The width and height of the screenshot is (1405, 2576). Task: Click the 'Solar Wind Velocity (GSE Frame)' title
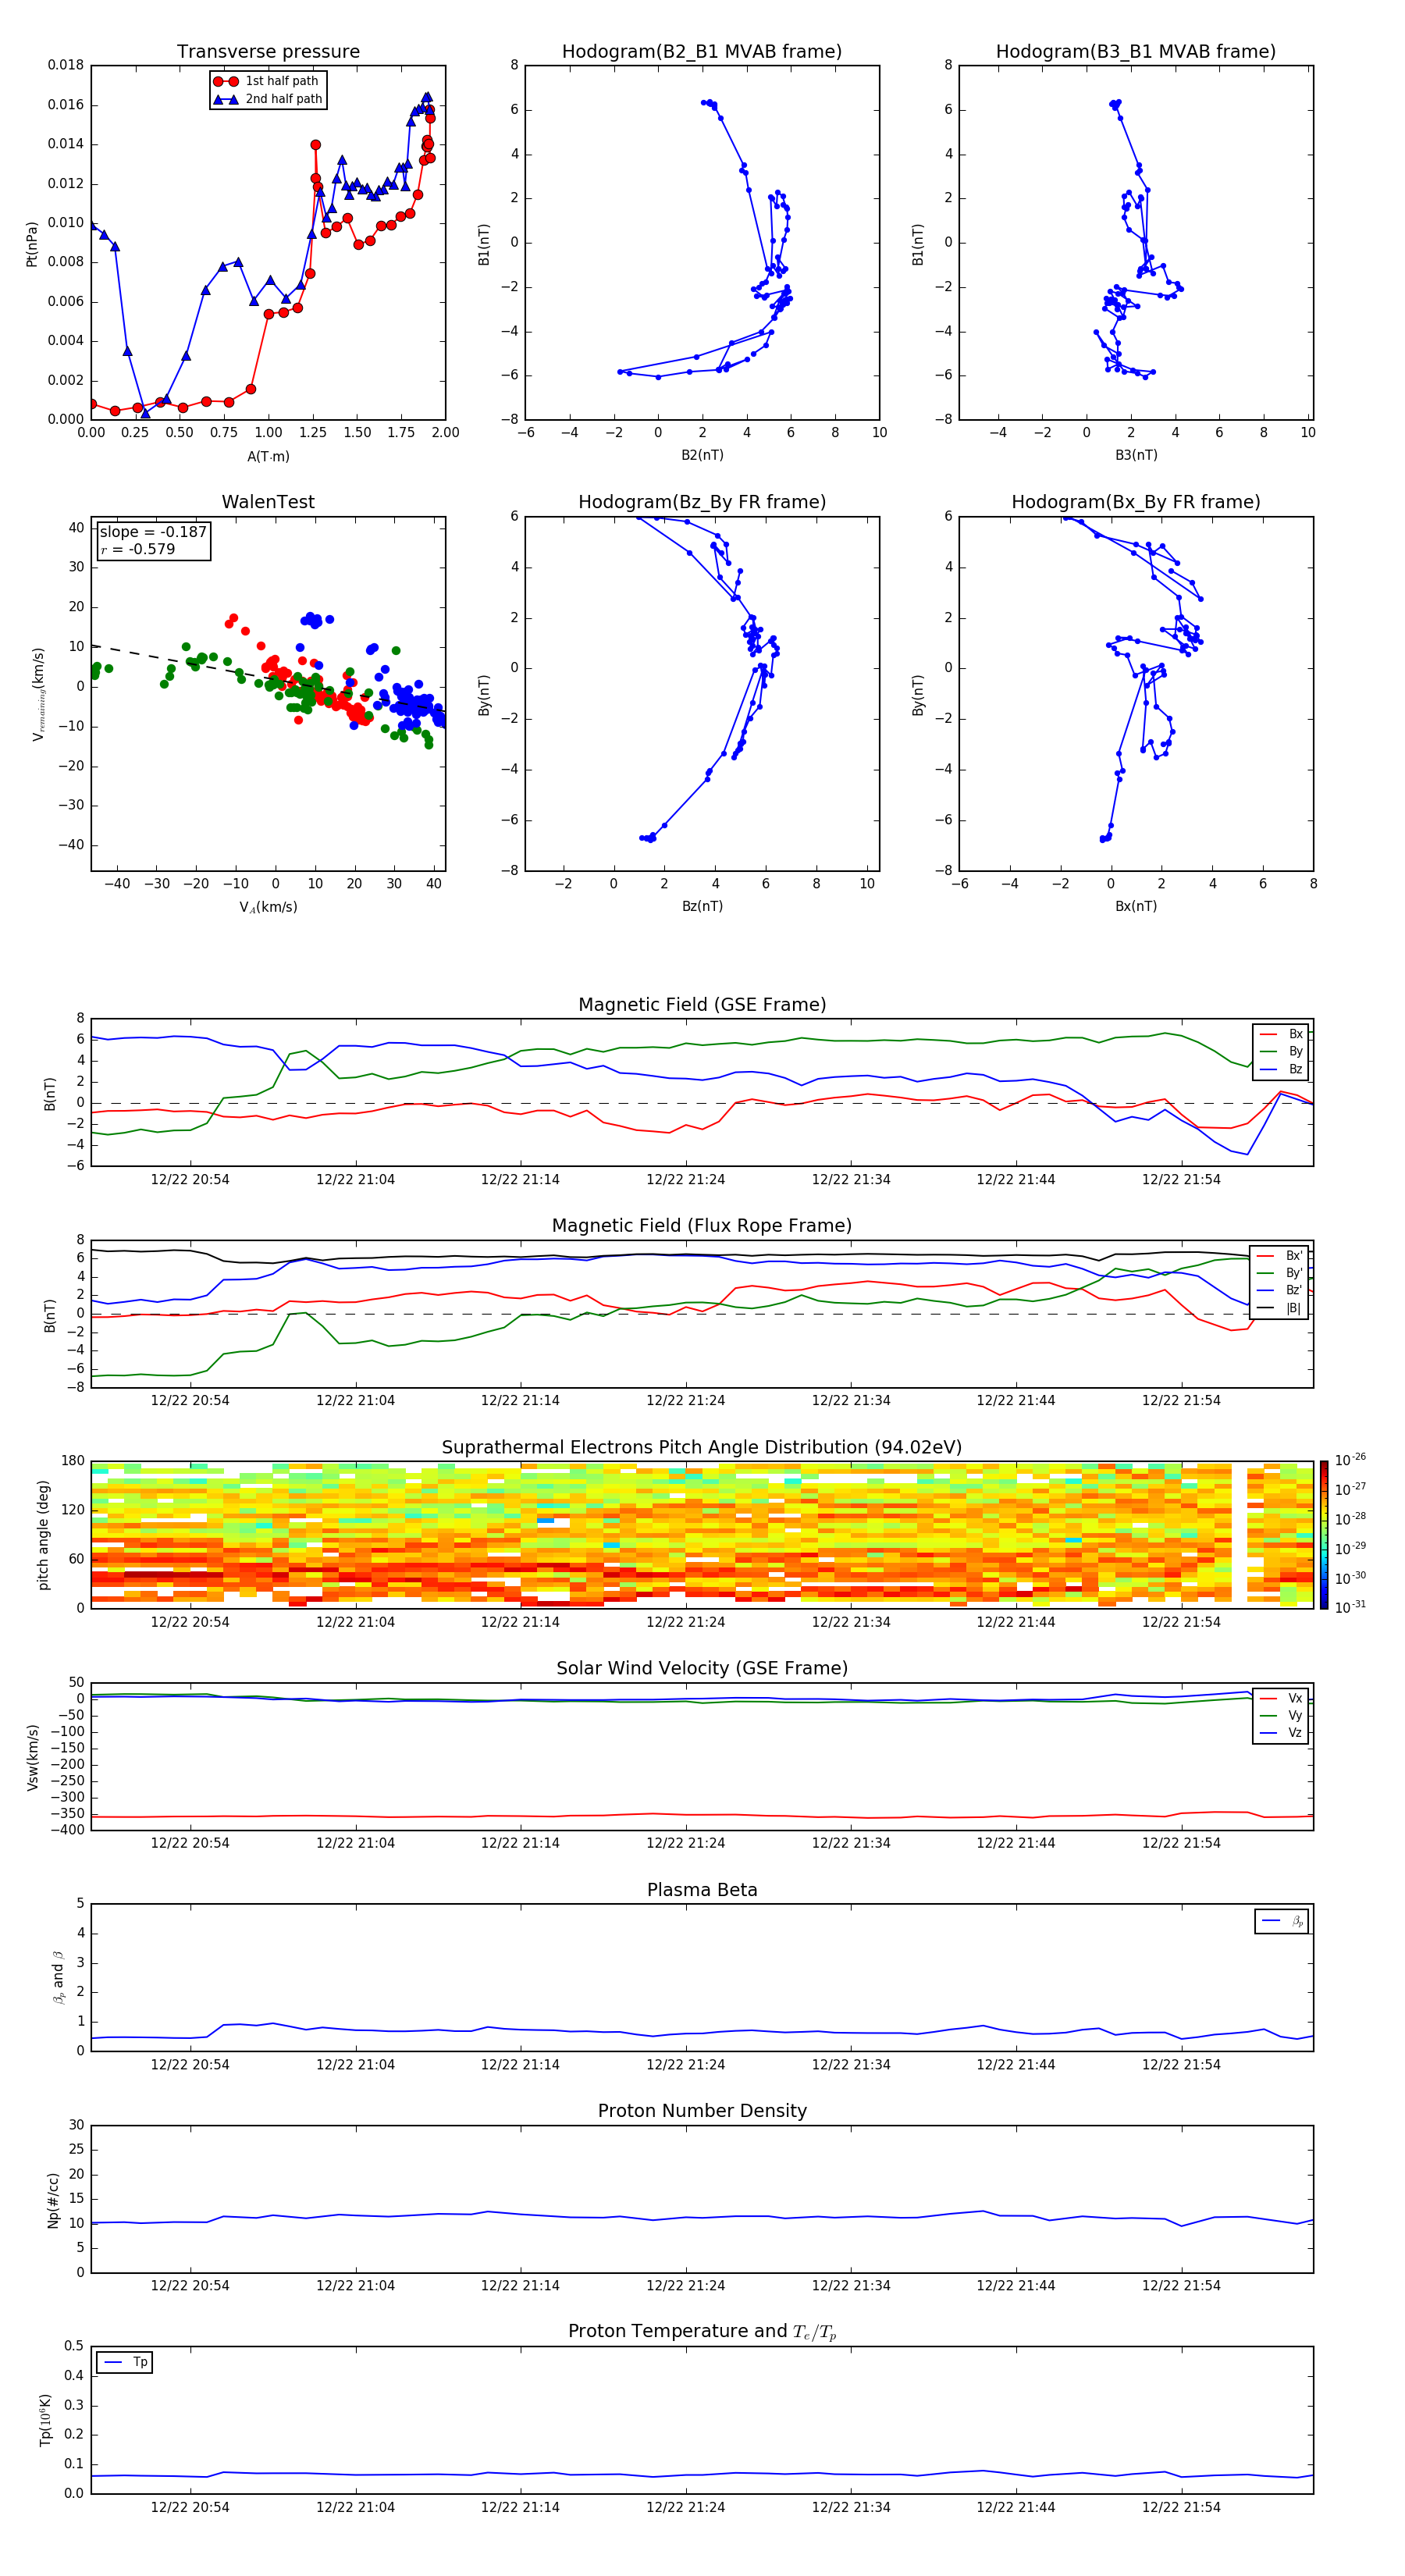click(x=702, y=1668)
